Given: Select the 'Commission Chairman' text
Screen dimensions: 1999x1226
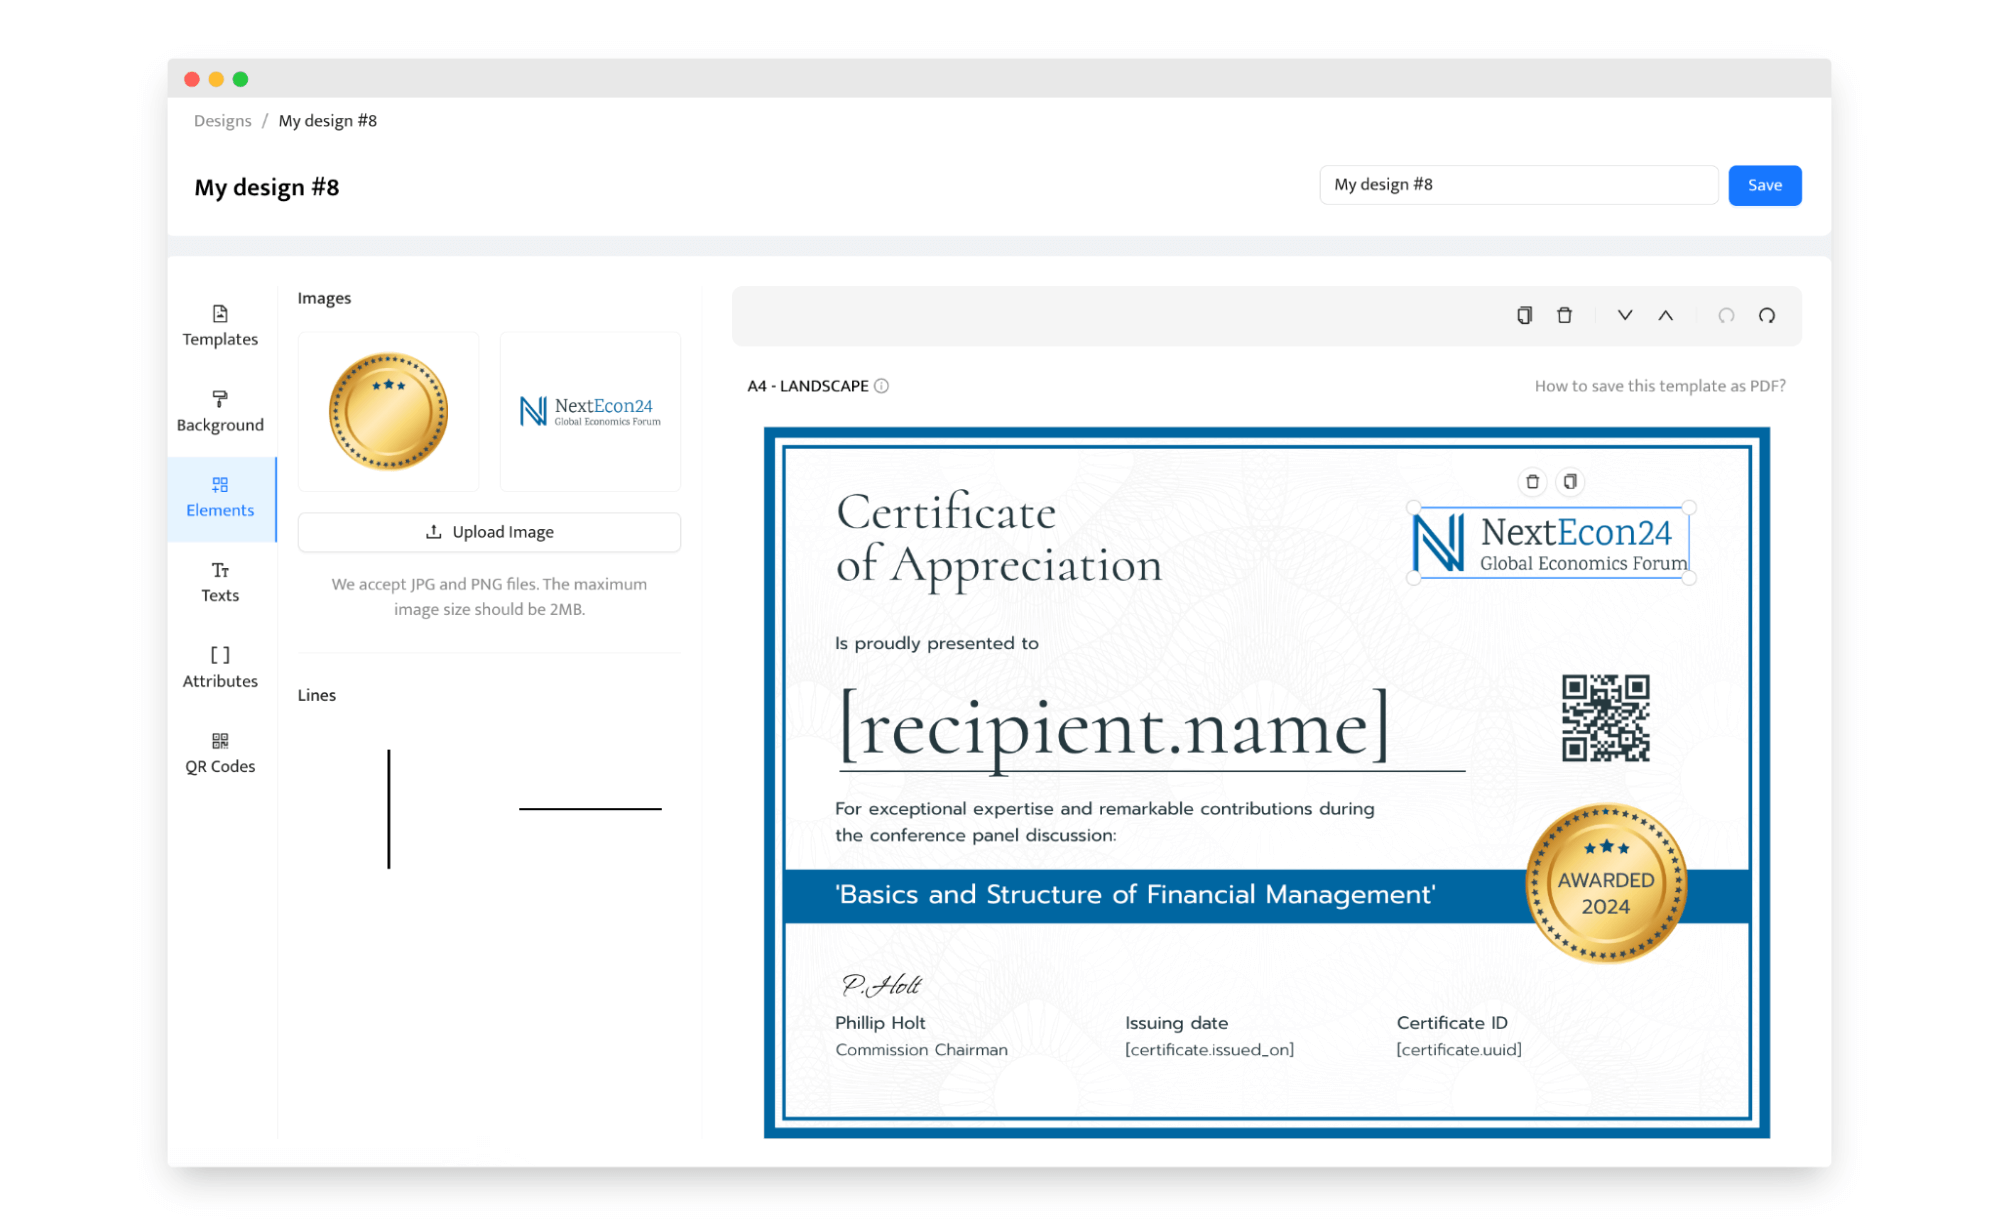Looking at the screenshot, I should tap(921, 1050).
